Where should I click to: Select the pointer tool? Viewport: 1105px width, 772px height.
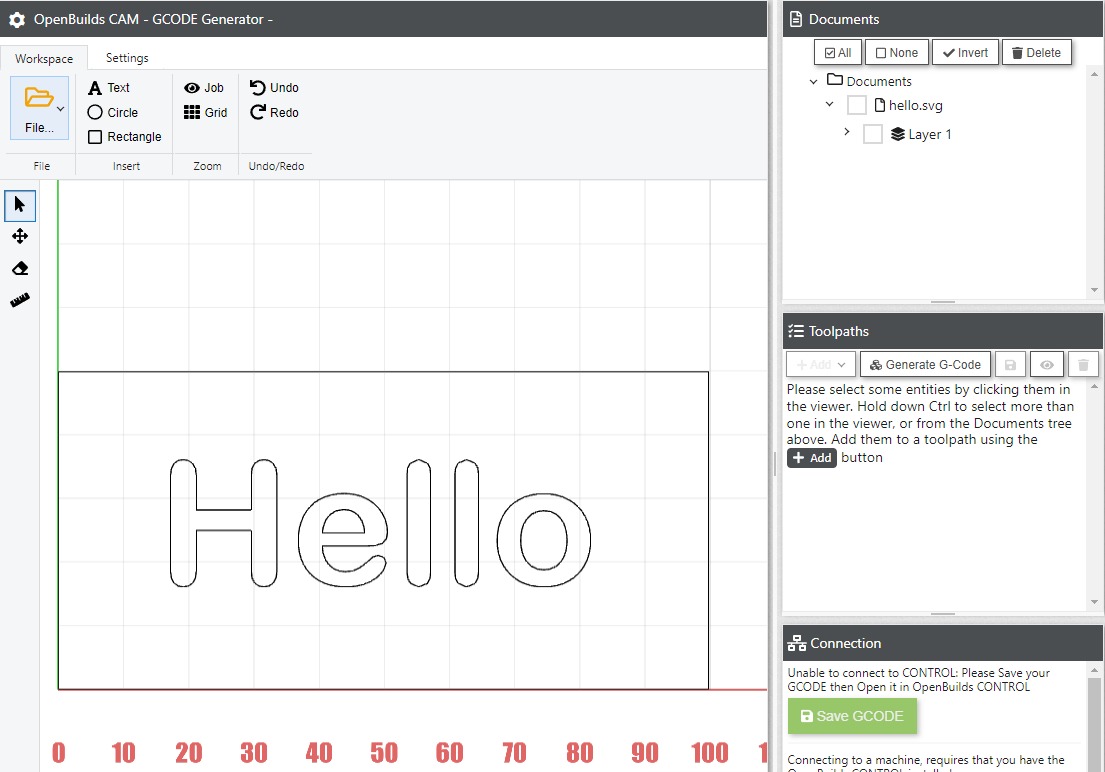click(20, 205)
